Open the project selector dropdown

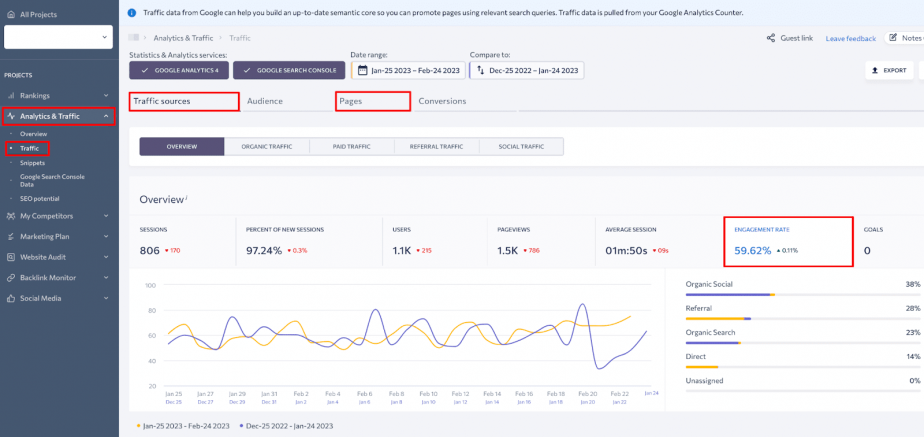[58, 37]
